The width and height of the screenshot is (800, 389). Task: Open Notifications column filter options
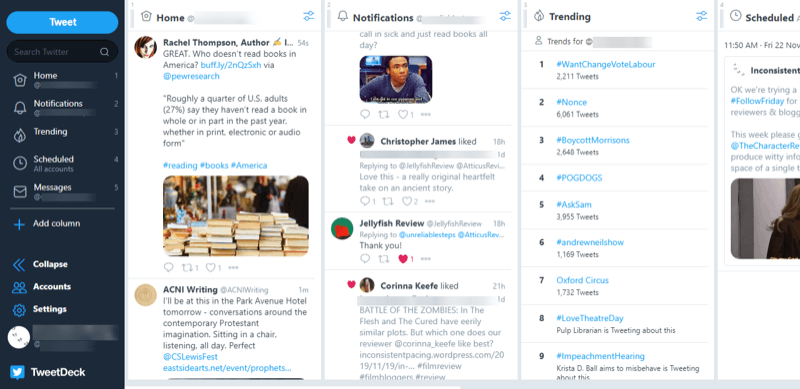coord(505,16)
